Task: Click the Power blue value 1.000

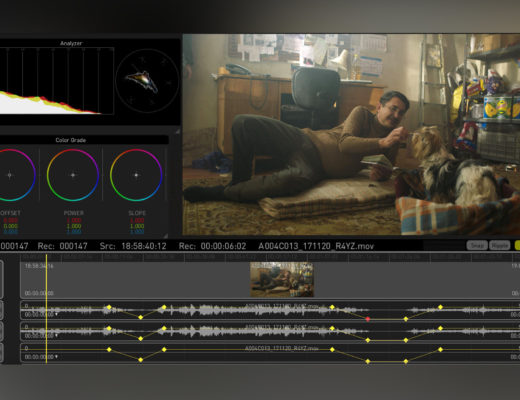Action: tap(74, 231)
